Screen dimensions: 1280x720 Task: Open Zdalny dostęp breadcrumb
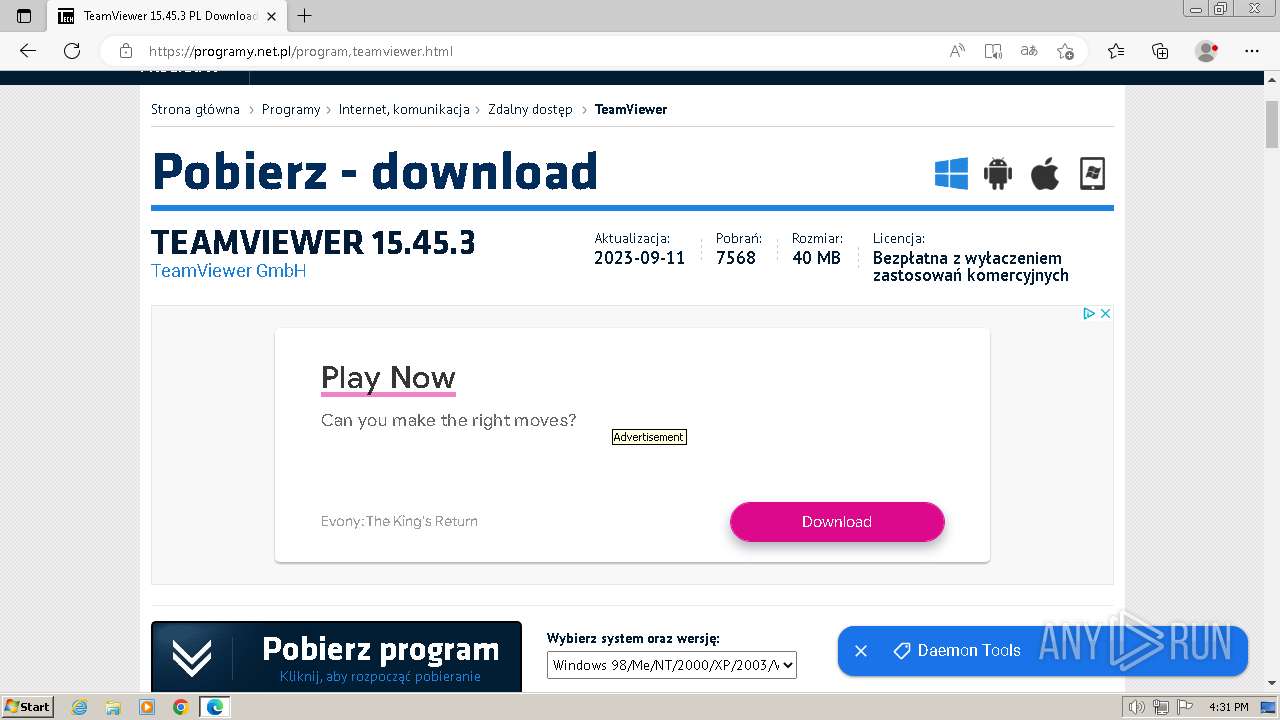tap(530, 109)
